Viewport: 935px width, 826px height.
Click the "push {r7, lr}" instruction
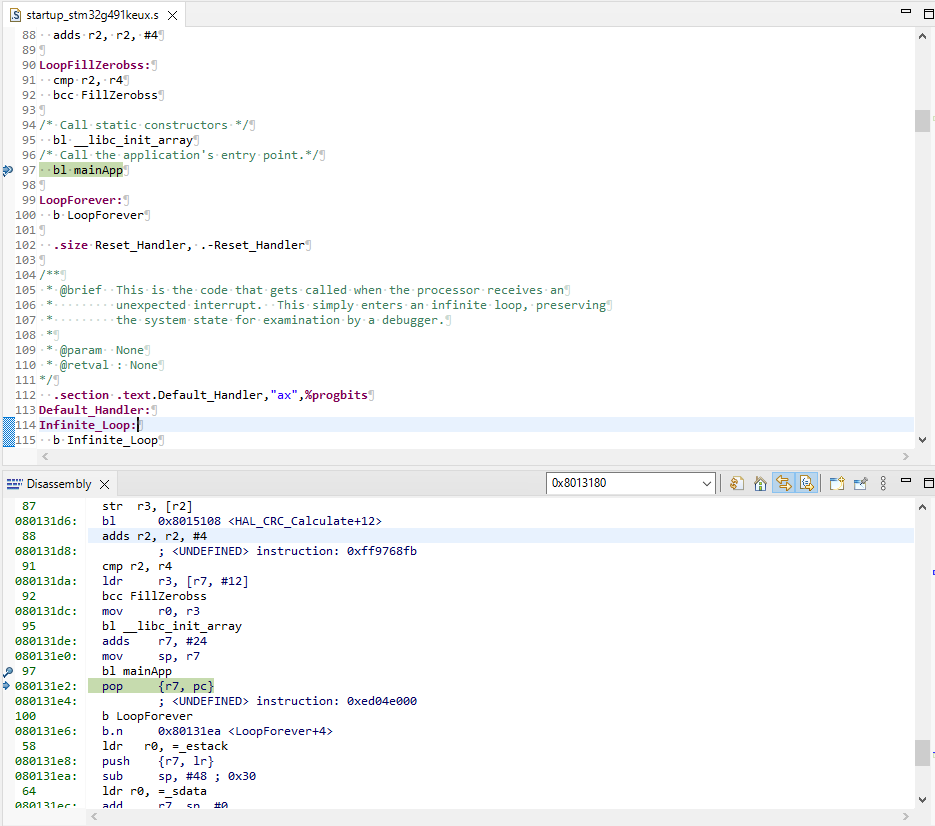[157, 761]
